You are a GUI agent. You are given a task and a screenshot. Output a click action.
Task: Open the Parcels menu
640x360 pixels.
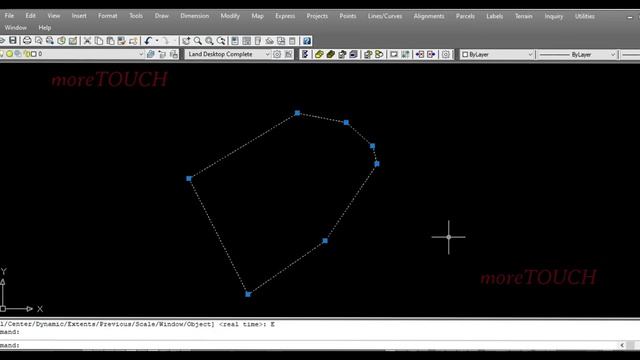click(465, 16)
